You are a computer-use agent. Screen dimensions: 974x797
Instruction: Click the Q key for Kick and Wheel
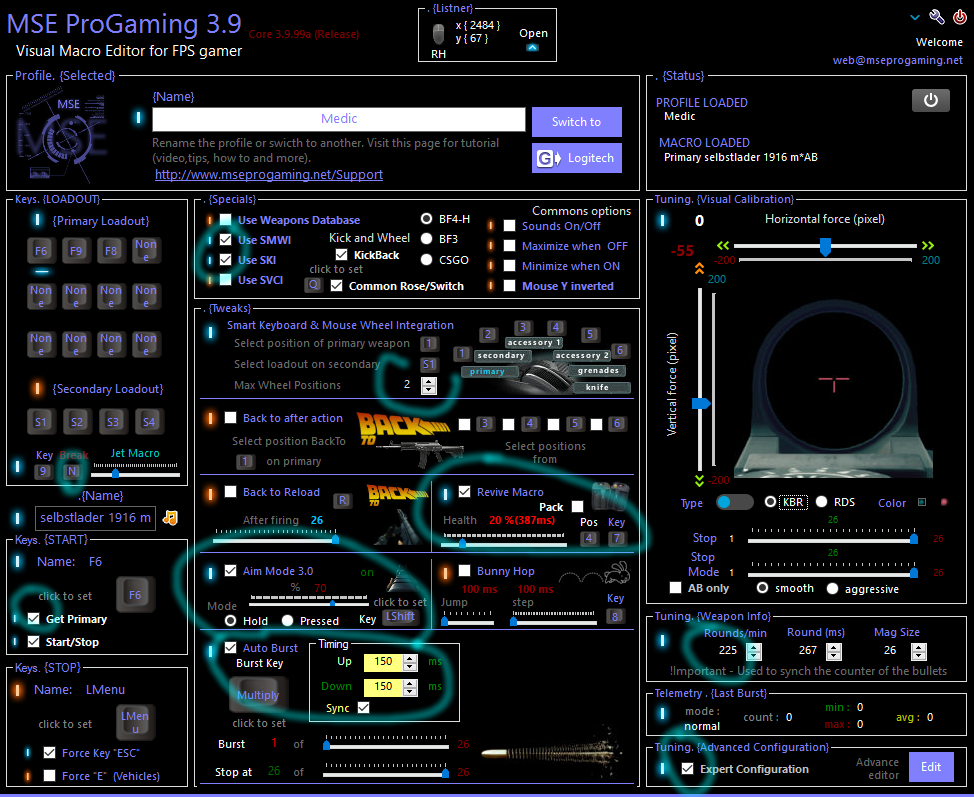point(314,285)
